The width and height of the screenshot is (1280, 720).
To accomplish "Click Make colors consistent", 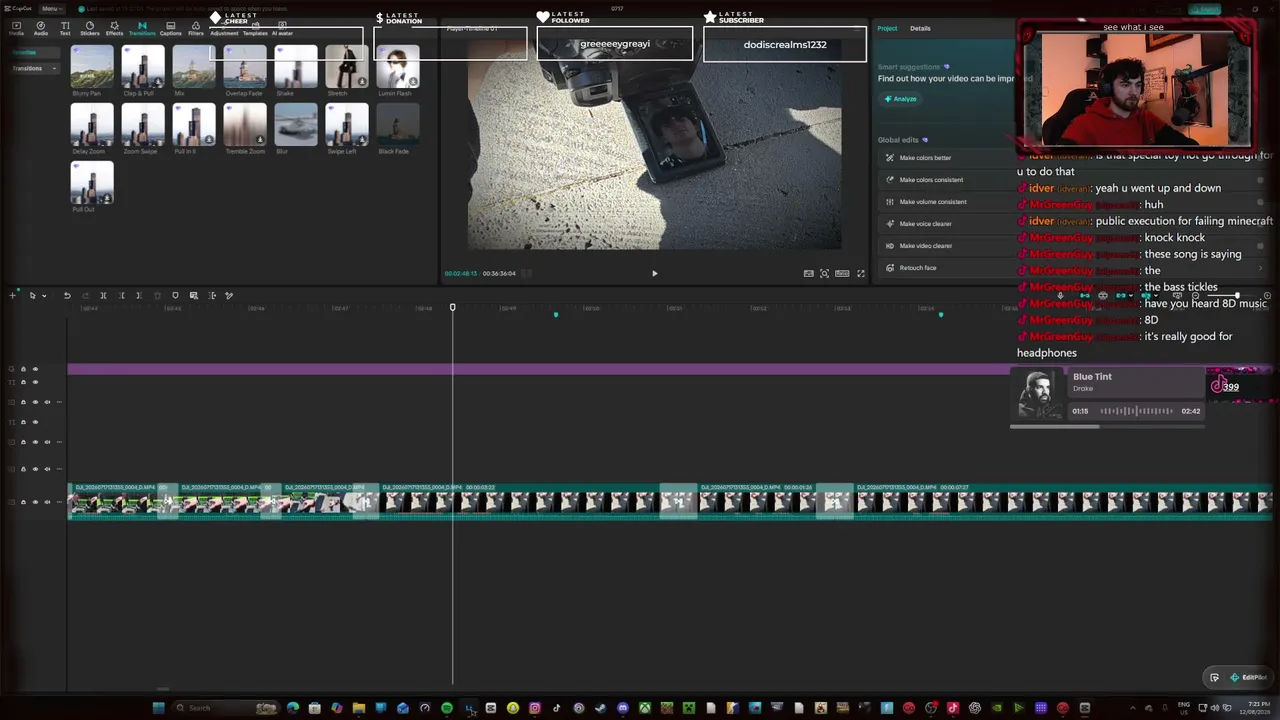I will click(x=931, y=180).
